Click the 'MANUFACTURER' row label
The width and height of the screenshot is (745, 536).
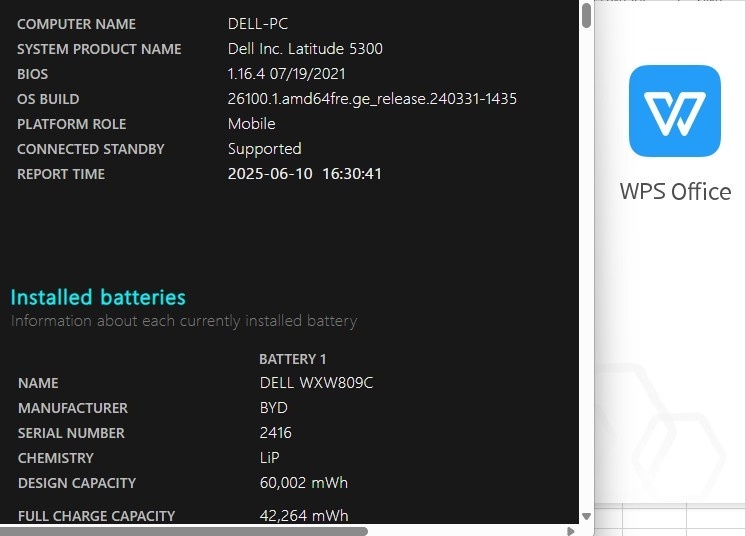coord(73,408)
